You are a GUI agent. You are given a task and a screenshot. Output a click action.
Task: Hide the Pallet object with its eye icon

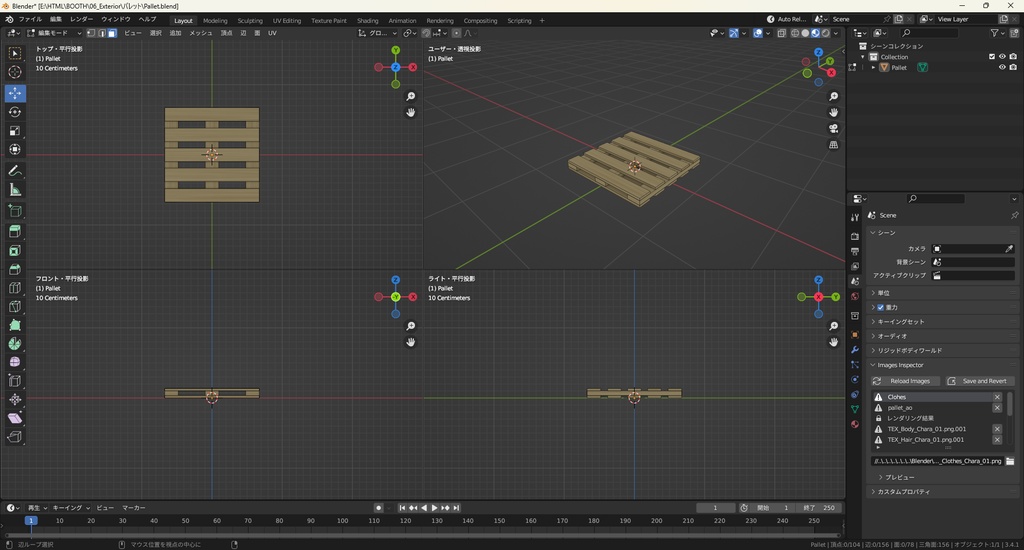pyautogui.click(x=1002, y=68)
